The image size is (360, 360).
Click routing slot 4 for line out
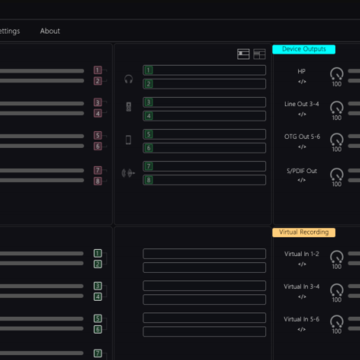click(204, 116)
